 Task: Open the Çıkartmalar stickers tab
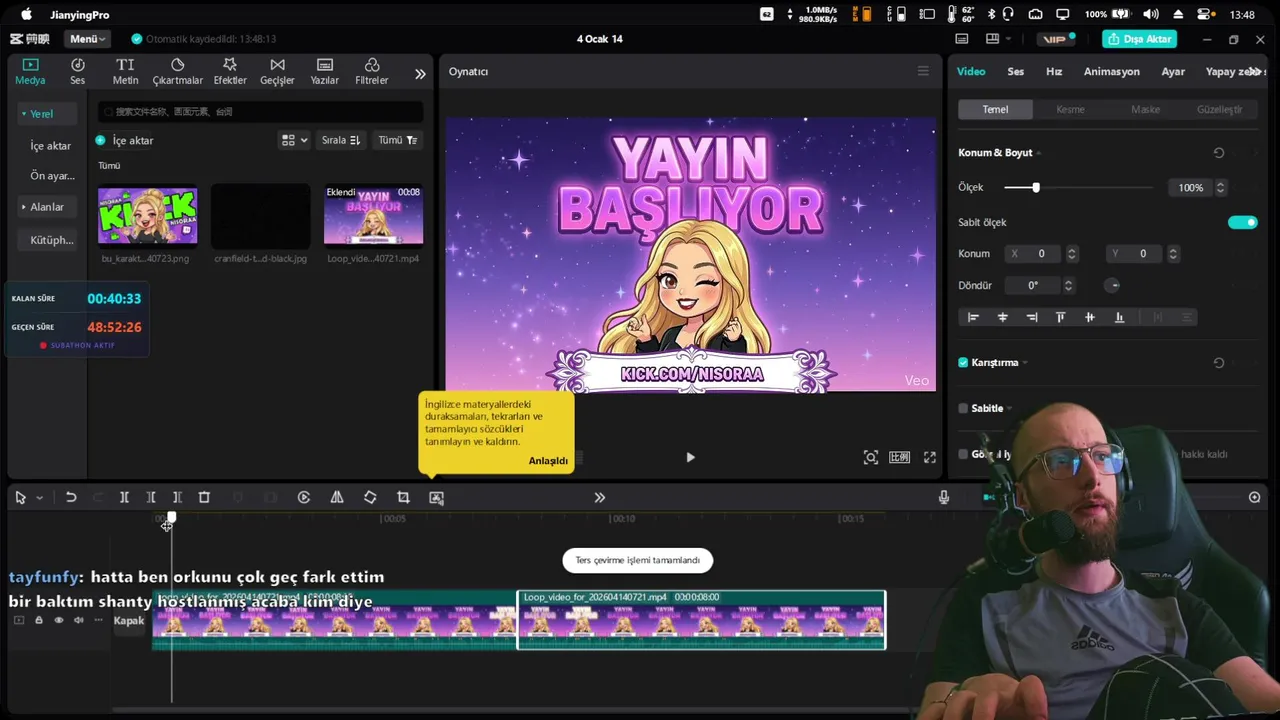coord(177,71)
